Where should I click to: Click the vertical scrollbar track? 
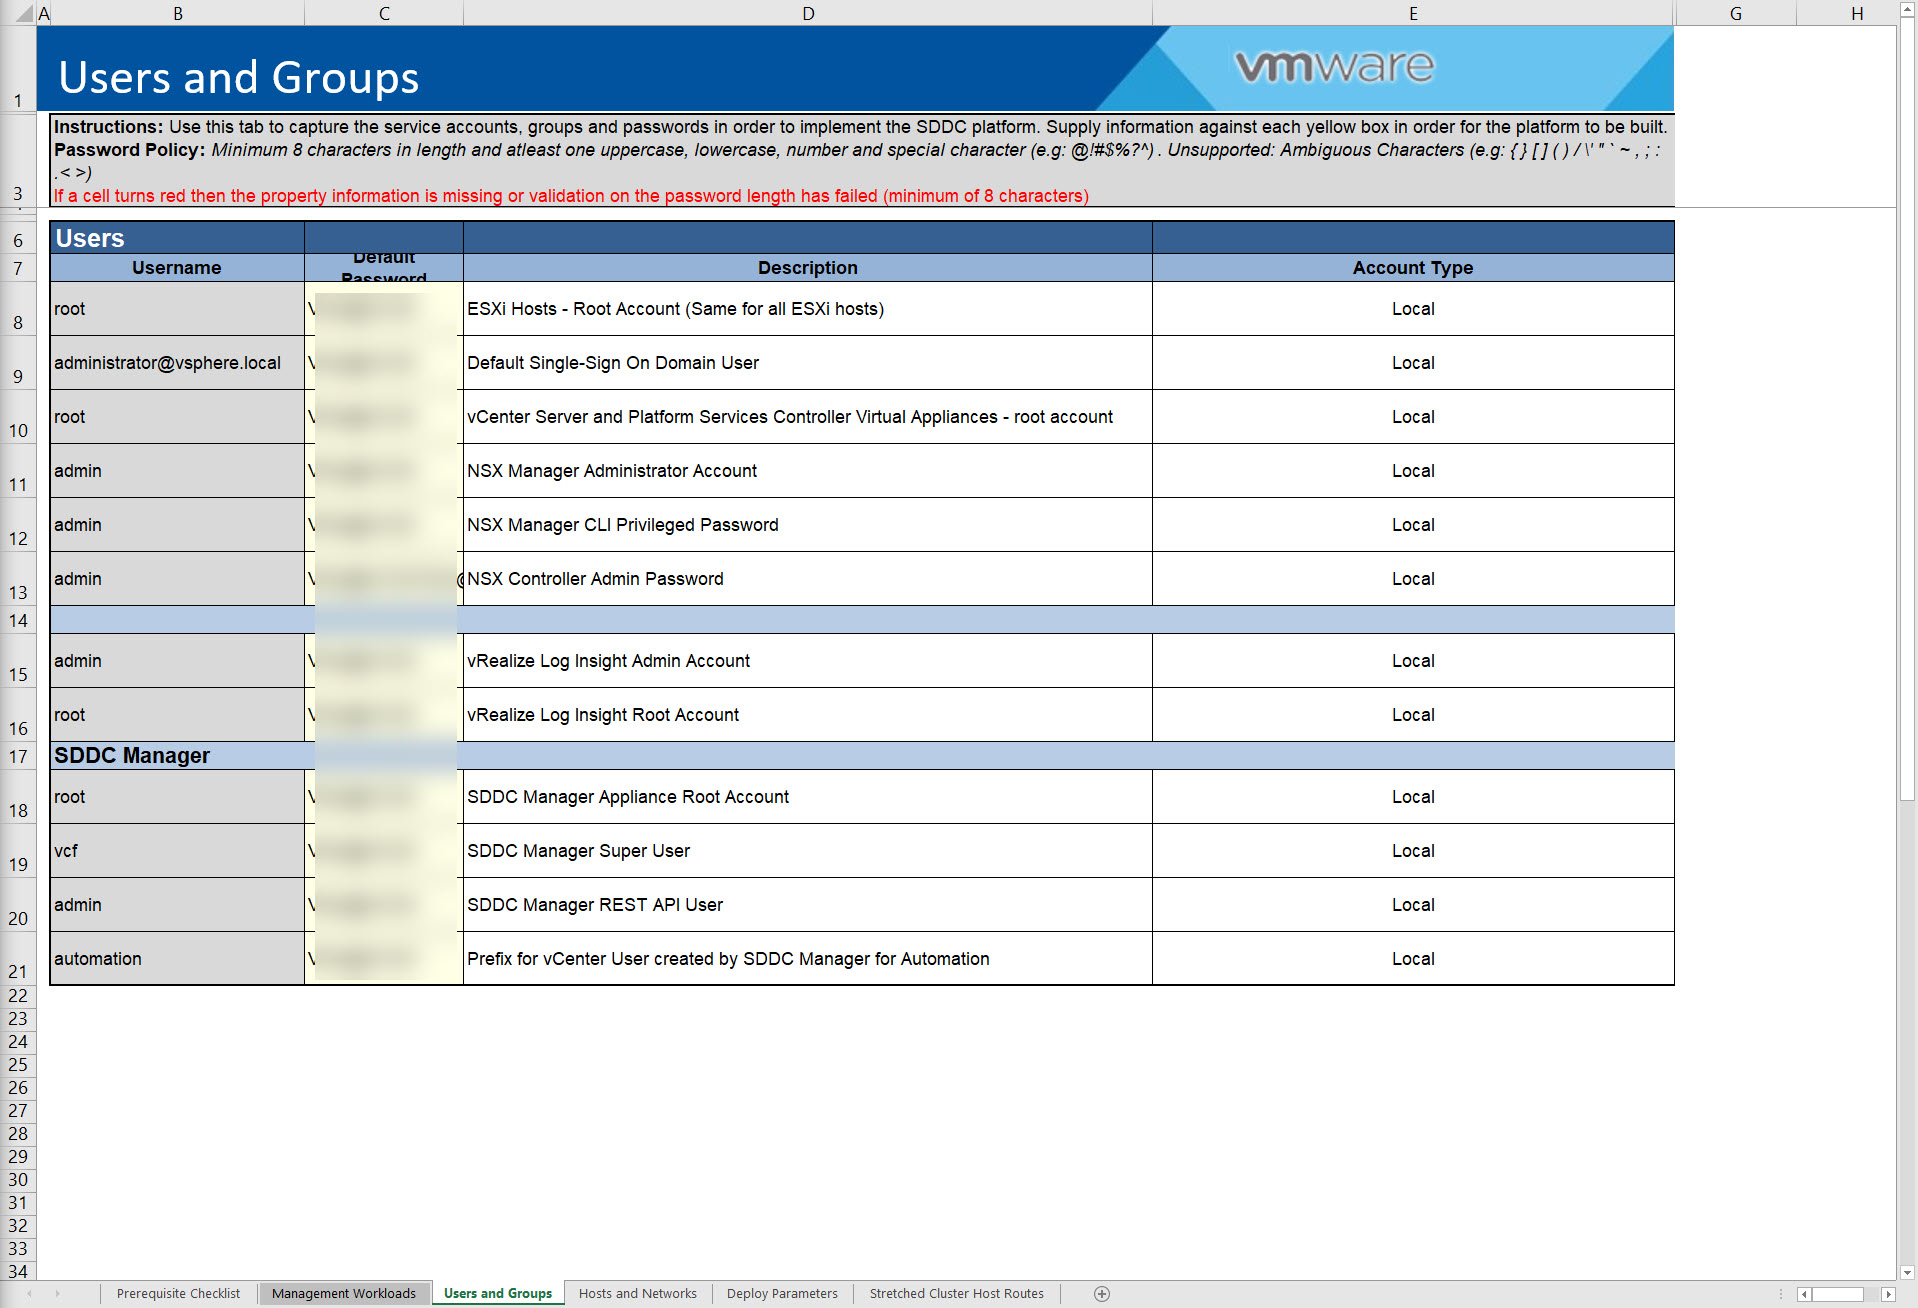coord(1907,1000)
